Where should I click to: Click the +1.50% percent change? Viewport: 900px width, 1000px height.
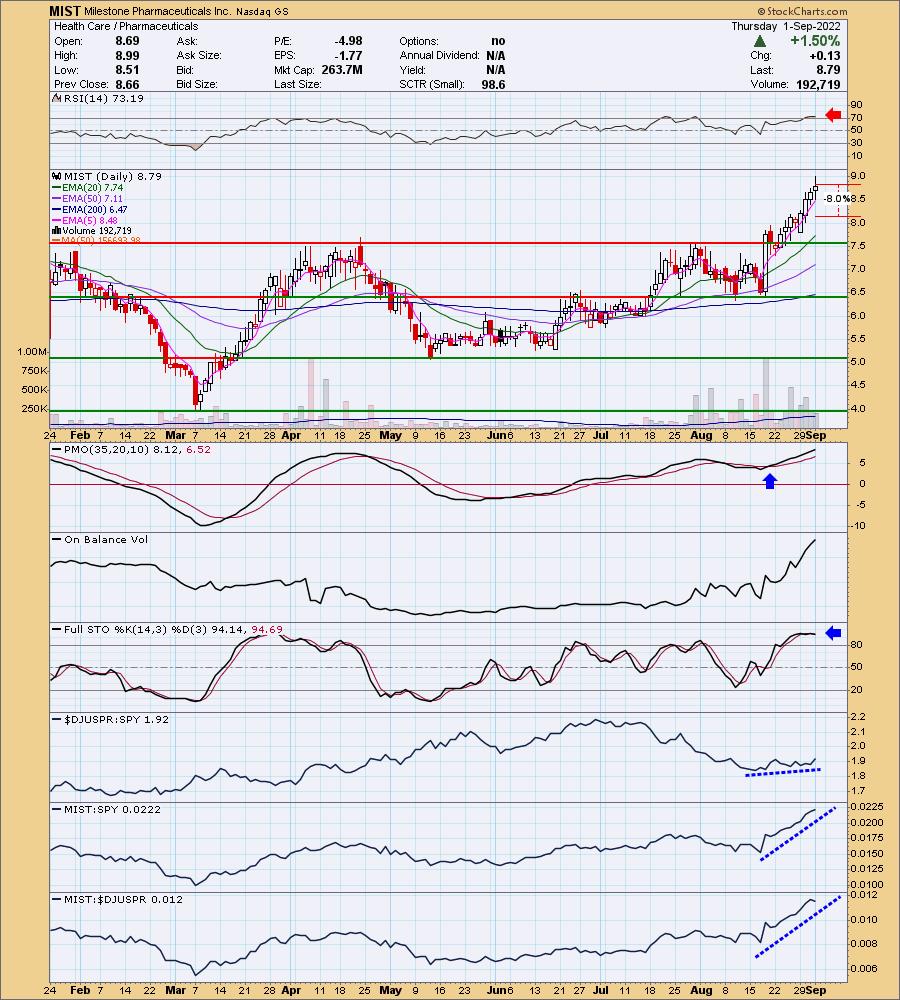click(x=815, y=41)
